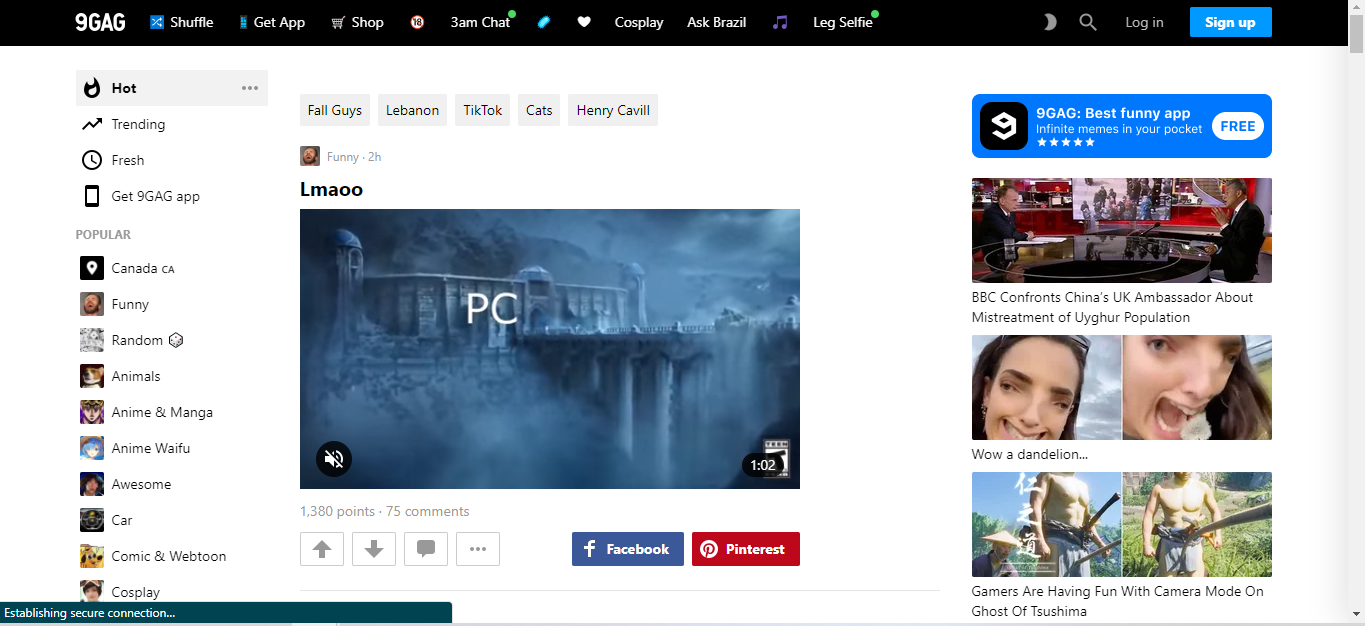Share the post on Pinterest

(x=746, y=549)
